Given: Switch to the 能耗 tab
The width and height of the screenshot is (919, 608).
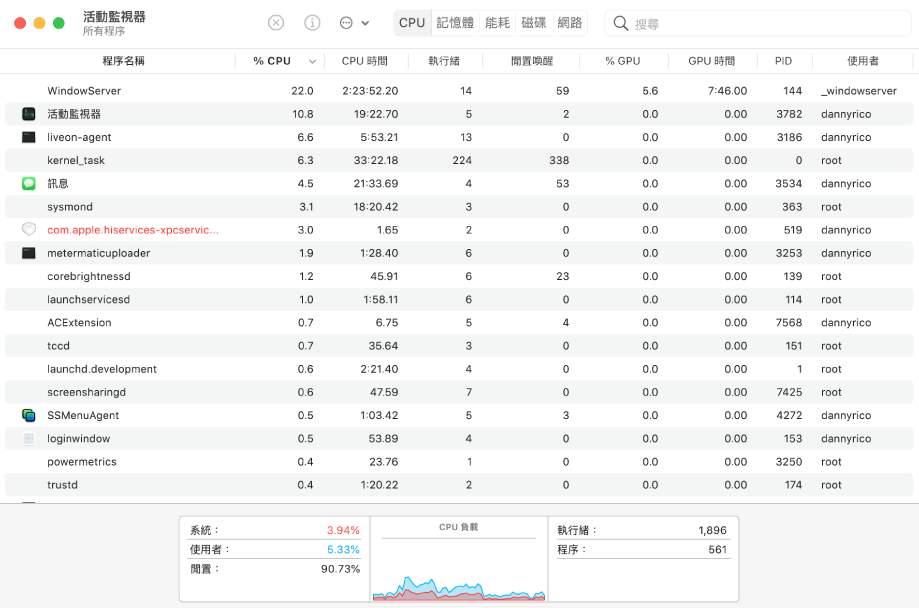Looking at the screenshot, I should tap(498, 23).
